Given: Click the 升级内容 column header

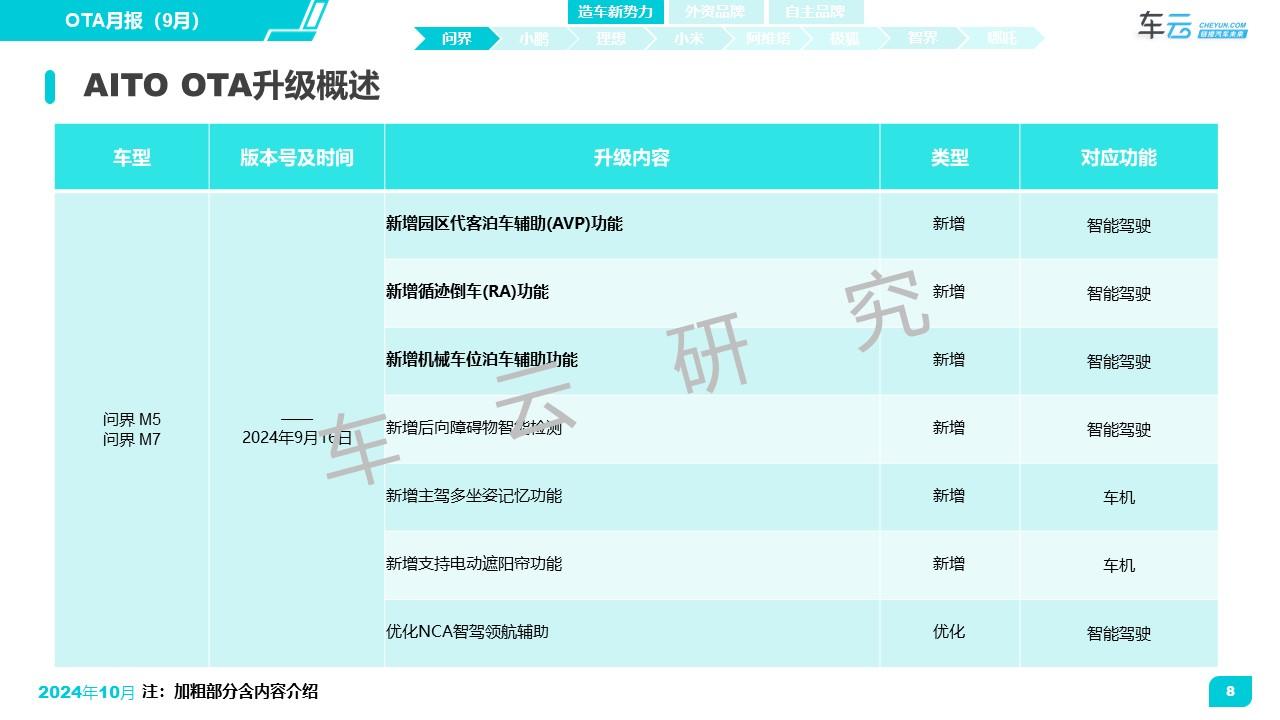Looking at the screenshot, I should click(x=632, y=157).
